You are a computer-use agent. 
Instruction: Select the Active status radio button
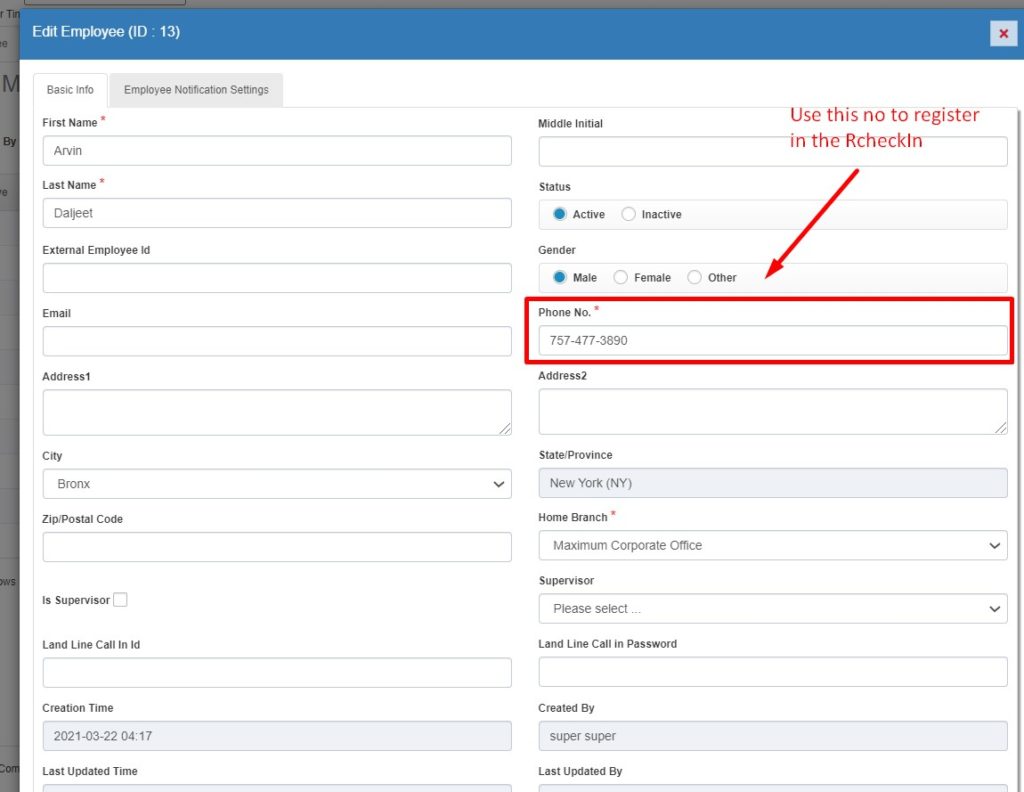(x=560, y=214)
